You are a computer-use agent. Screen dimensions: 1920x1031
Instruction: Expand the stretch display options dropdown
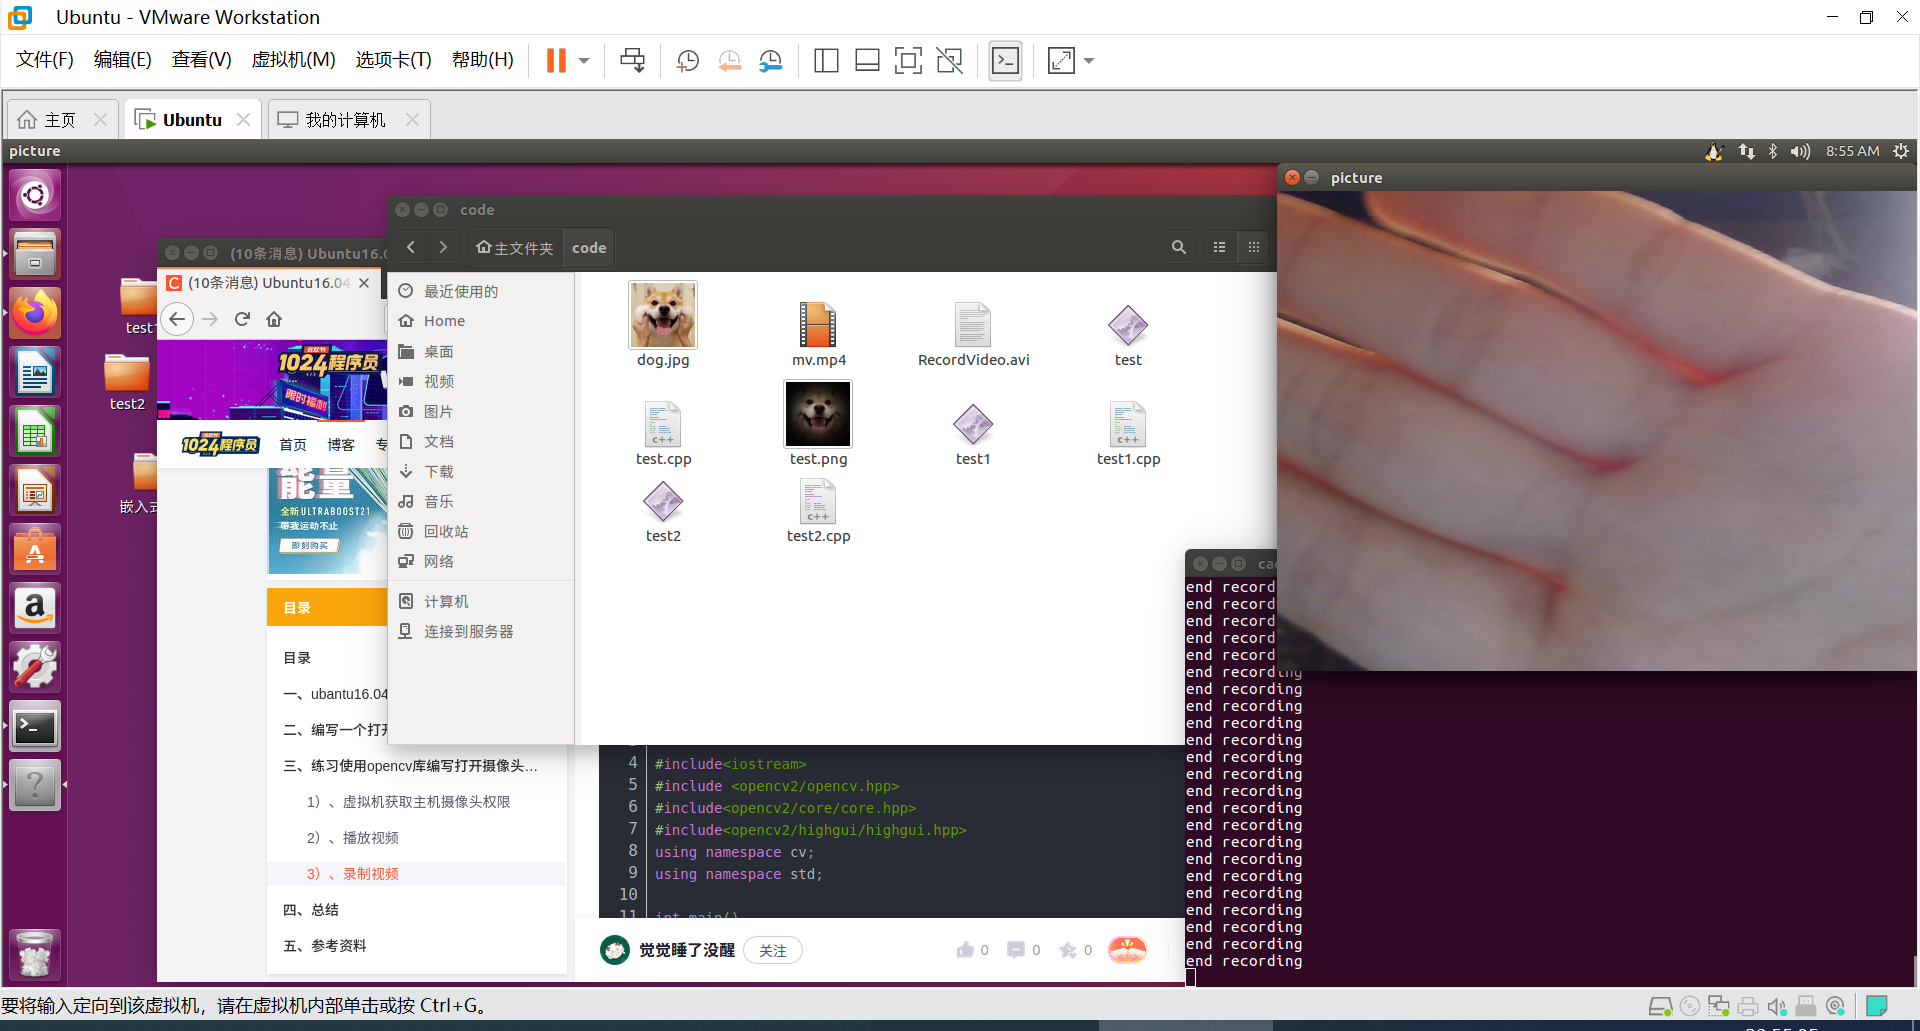[1089, 61]
